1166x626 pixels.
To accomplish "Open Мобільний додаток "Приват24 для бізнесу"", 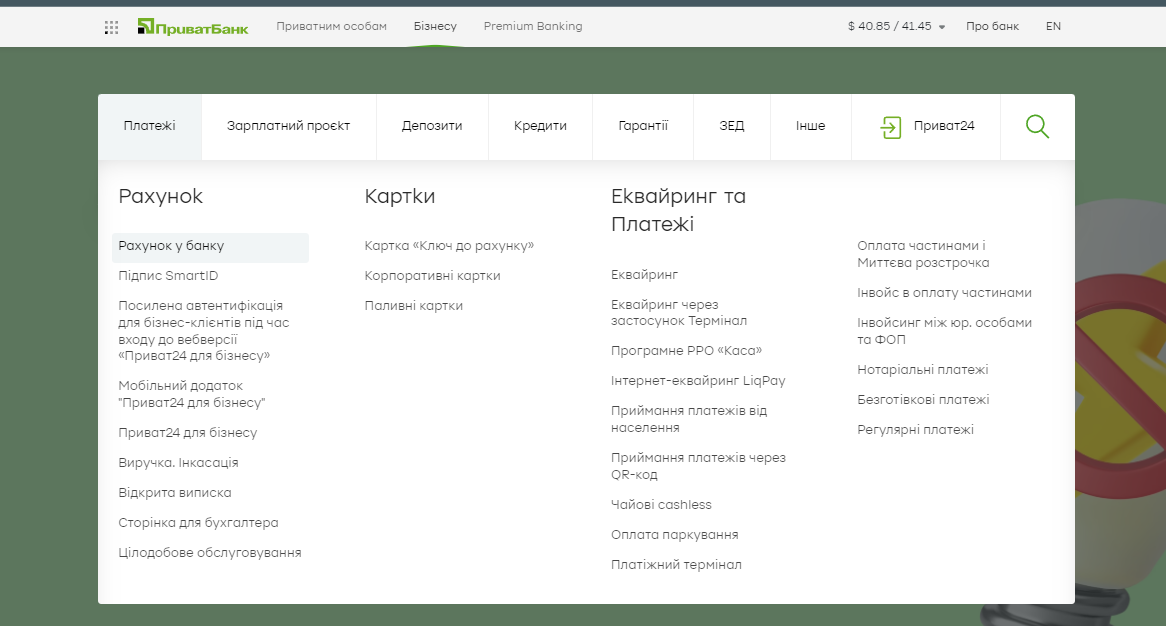I will pos(192,394).
